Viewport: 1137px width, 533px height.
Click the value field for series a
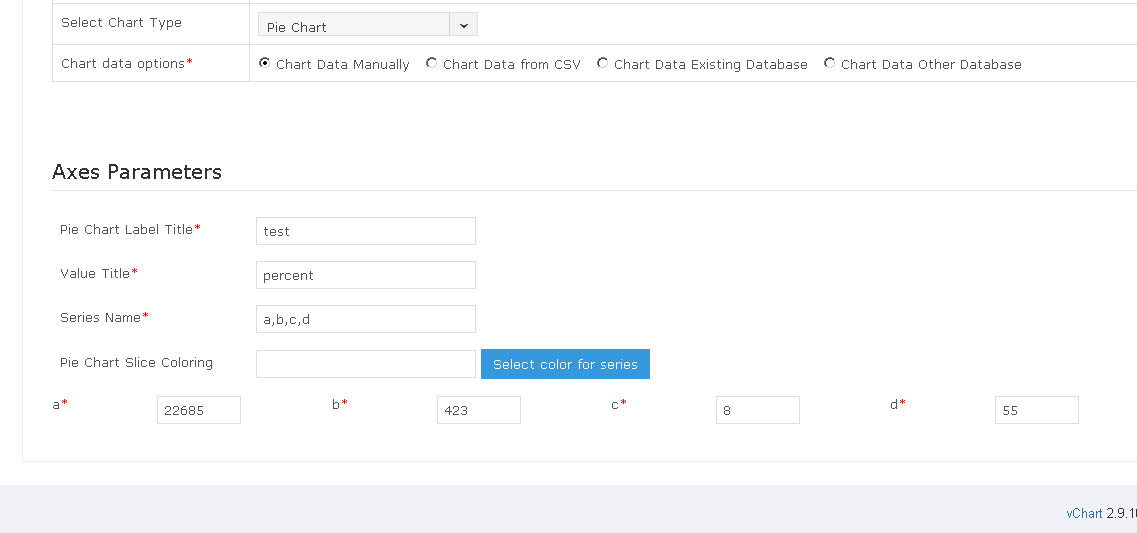coord(198,410)
